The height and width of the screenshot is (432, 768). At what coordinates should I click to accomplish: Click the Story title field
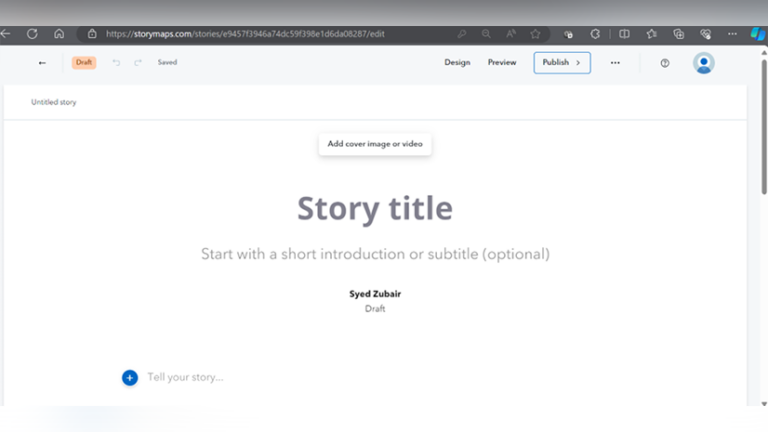(375, 208)
